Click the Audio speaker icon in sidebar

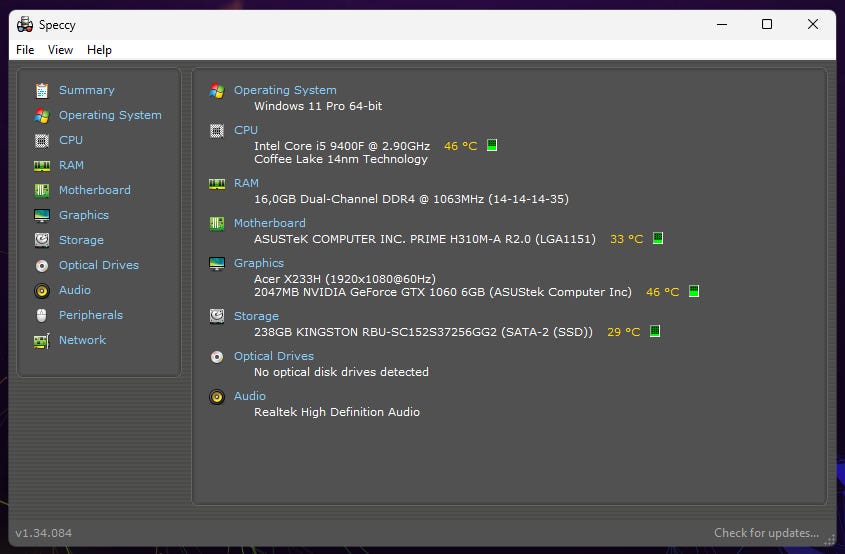click(x=41, y=291)
